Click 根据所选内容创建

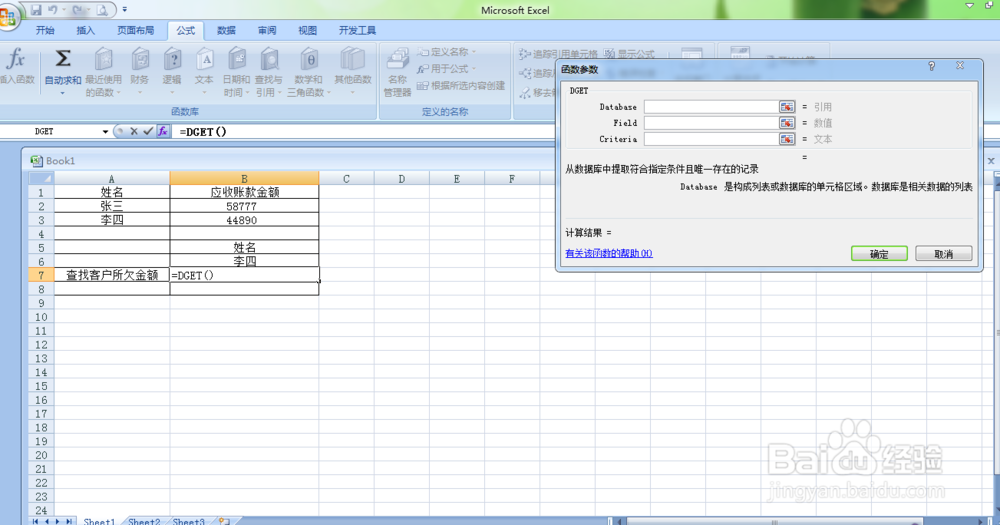point(461,85)
